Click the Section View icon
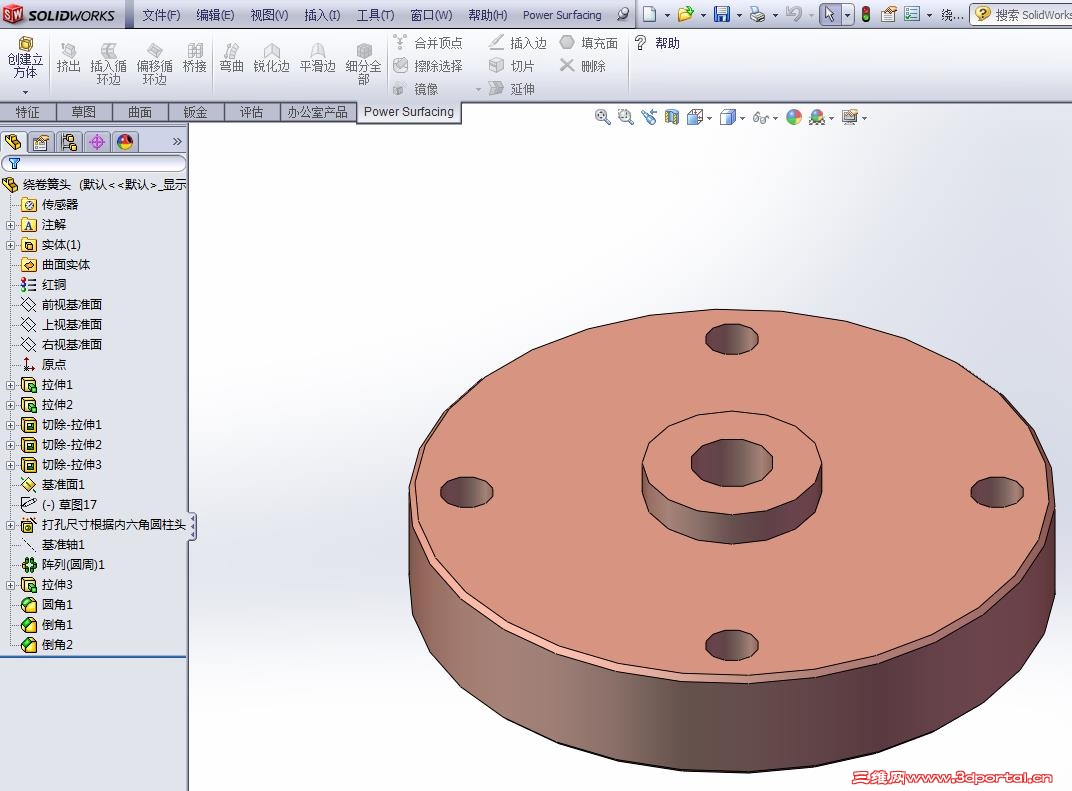 point(672,118)
